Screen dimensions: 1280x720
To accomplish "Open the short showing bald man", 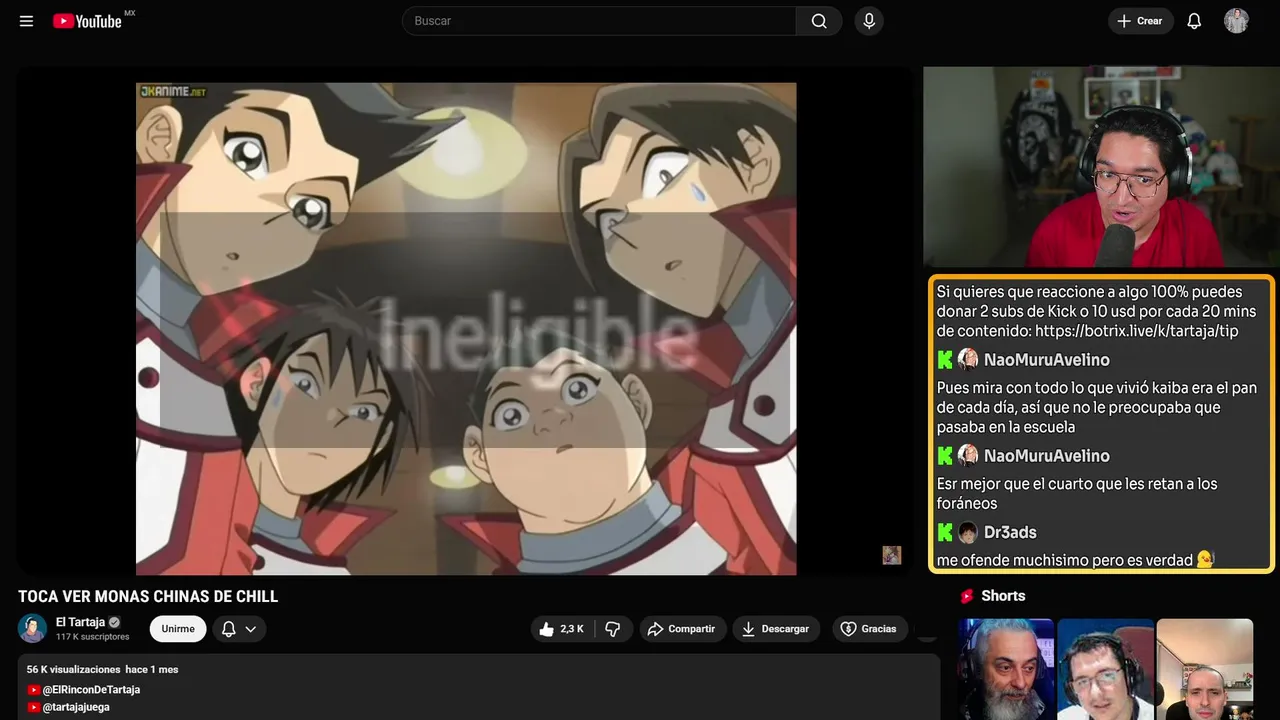I will [1204, 669].
